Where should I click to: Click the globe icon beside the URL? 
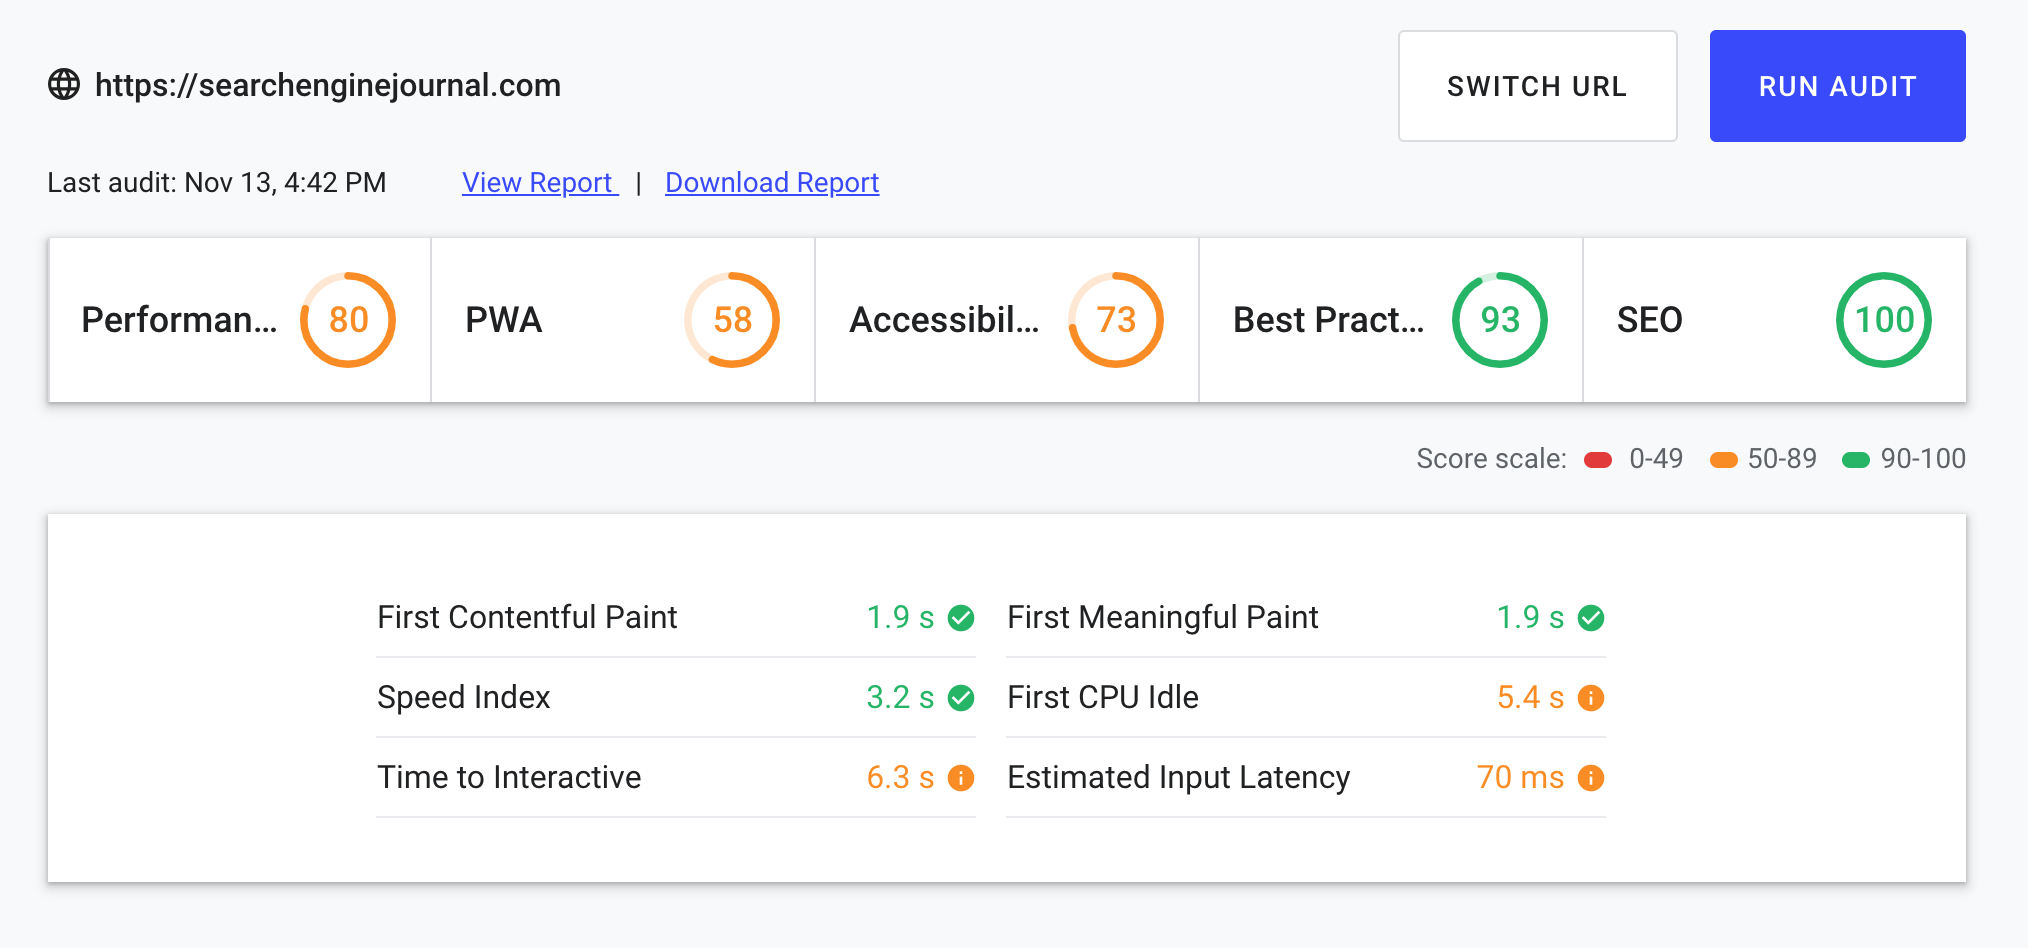[x=64, y=85]
